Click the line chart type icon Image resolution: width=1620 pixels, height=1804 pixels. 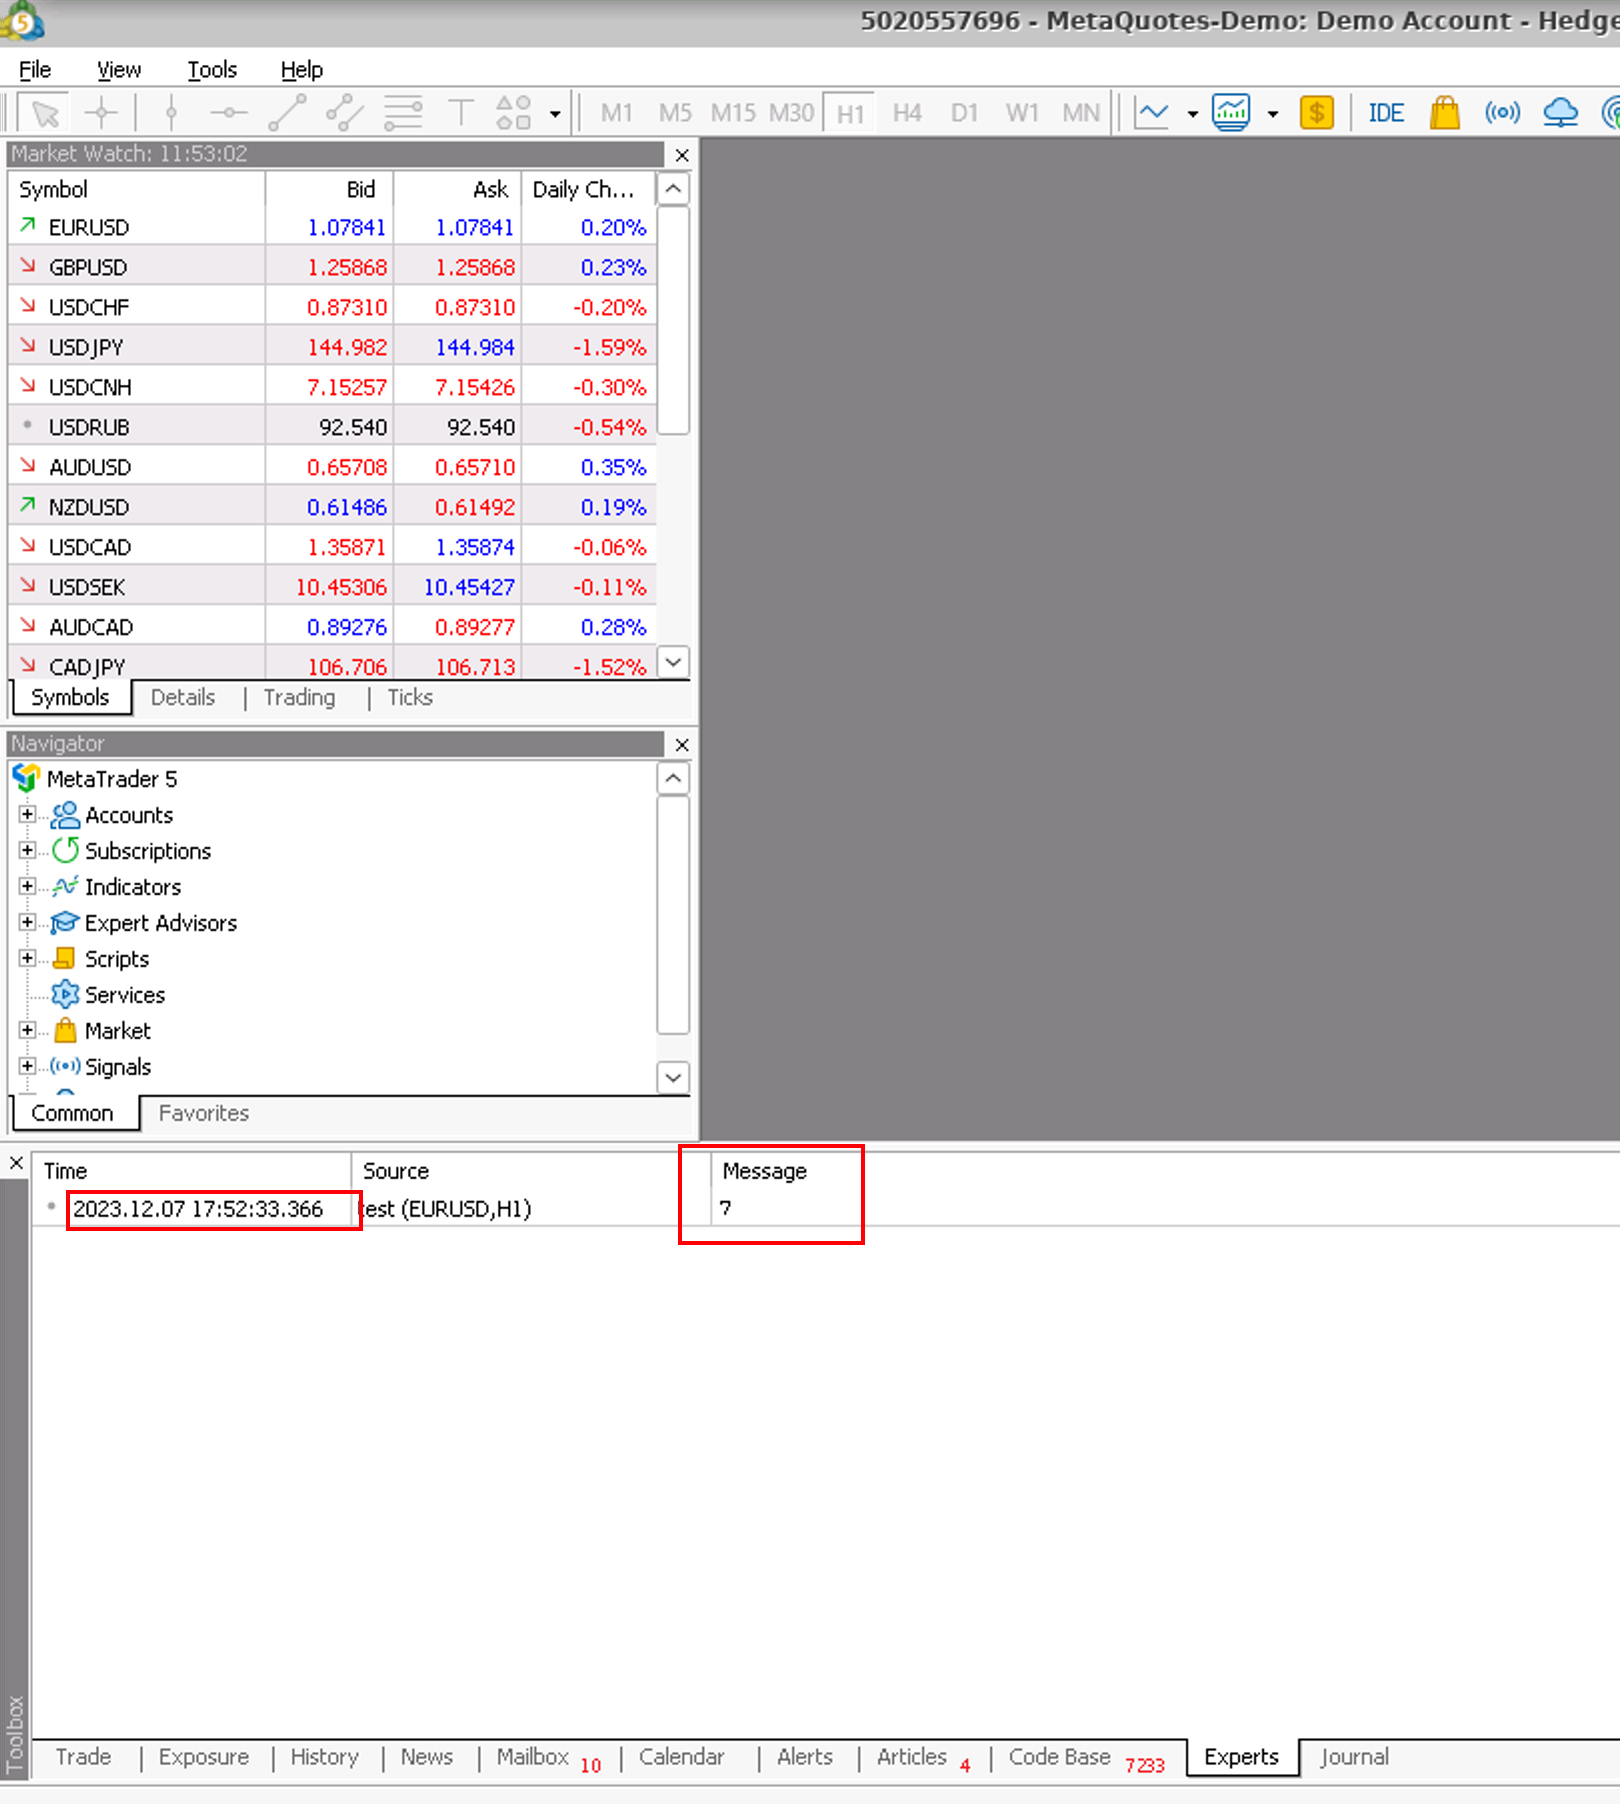click(1152, 113)
